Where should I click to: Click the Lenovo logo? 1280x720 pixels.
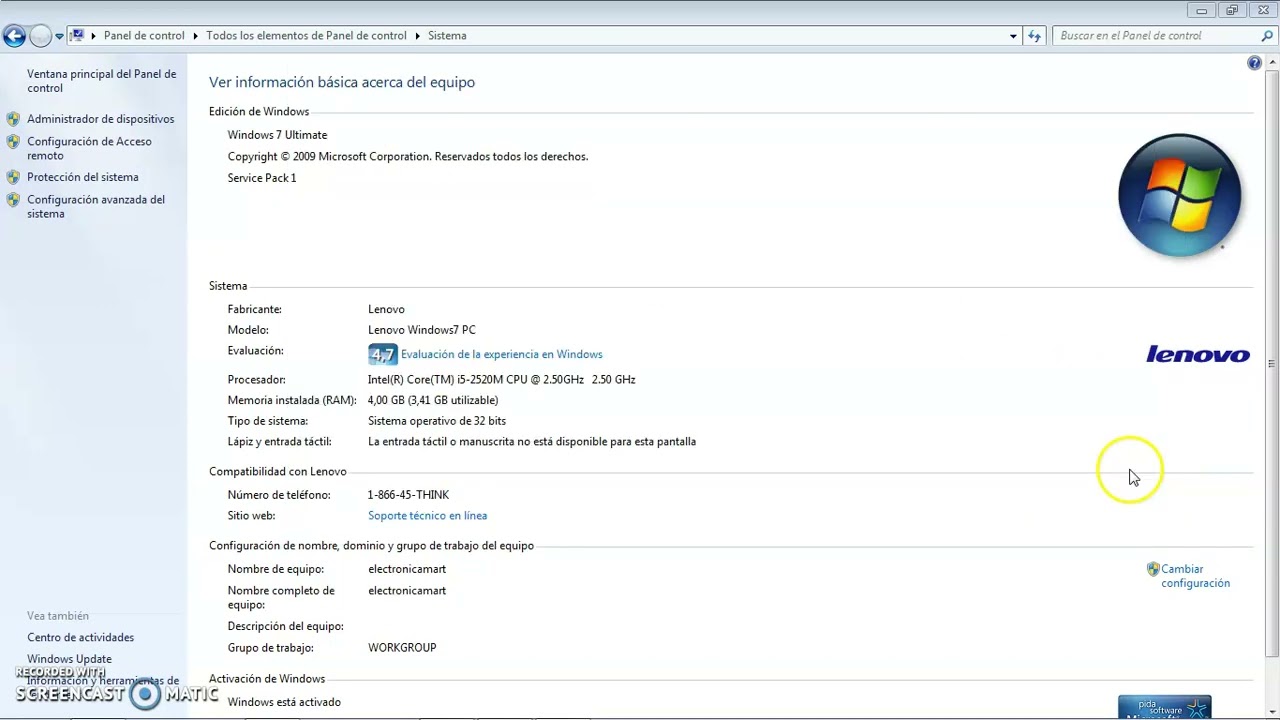point(1197,354)
